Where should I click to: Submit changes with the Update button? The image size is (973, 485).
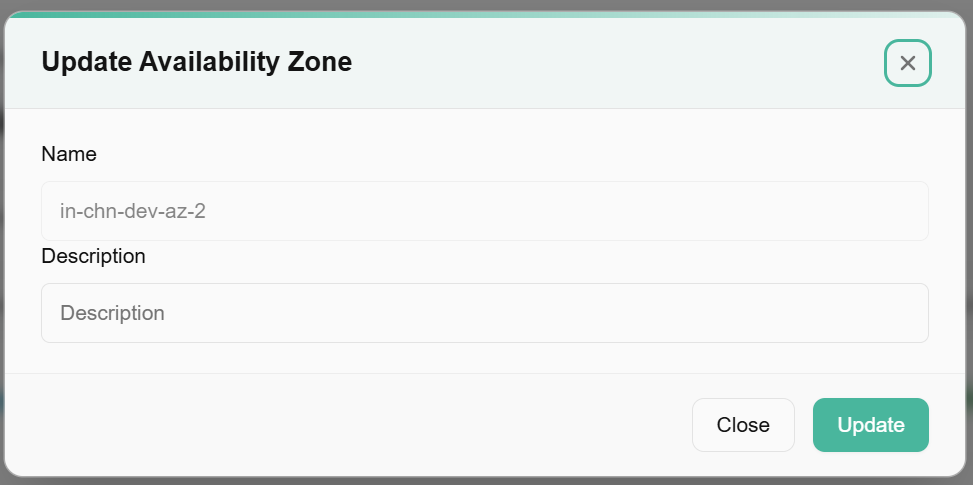click(x=870, y=425)
